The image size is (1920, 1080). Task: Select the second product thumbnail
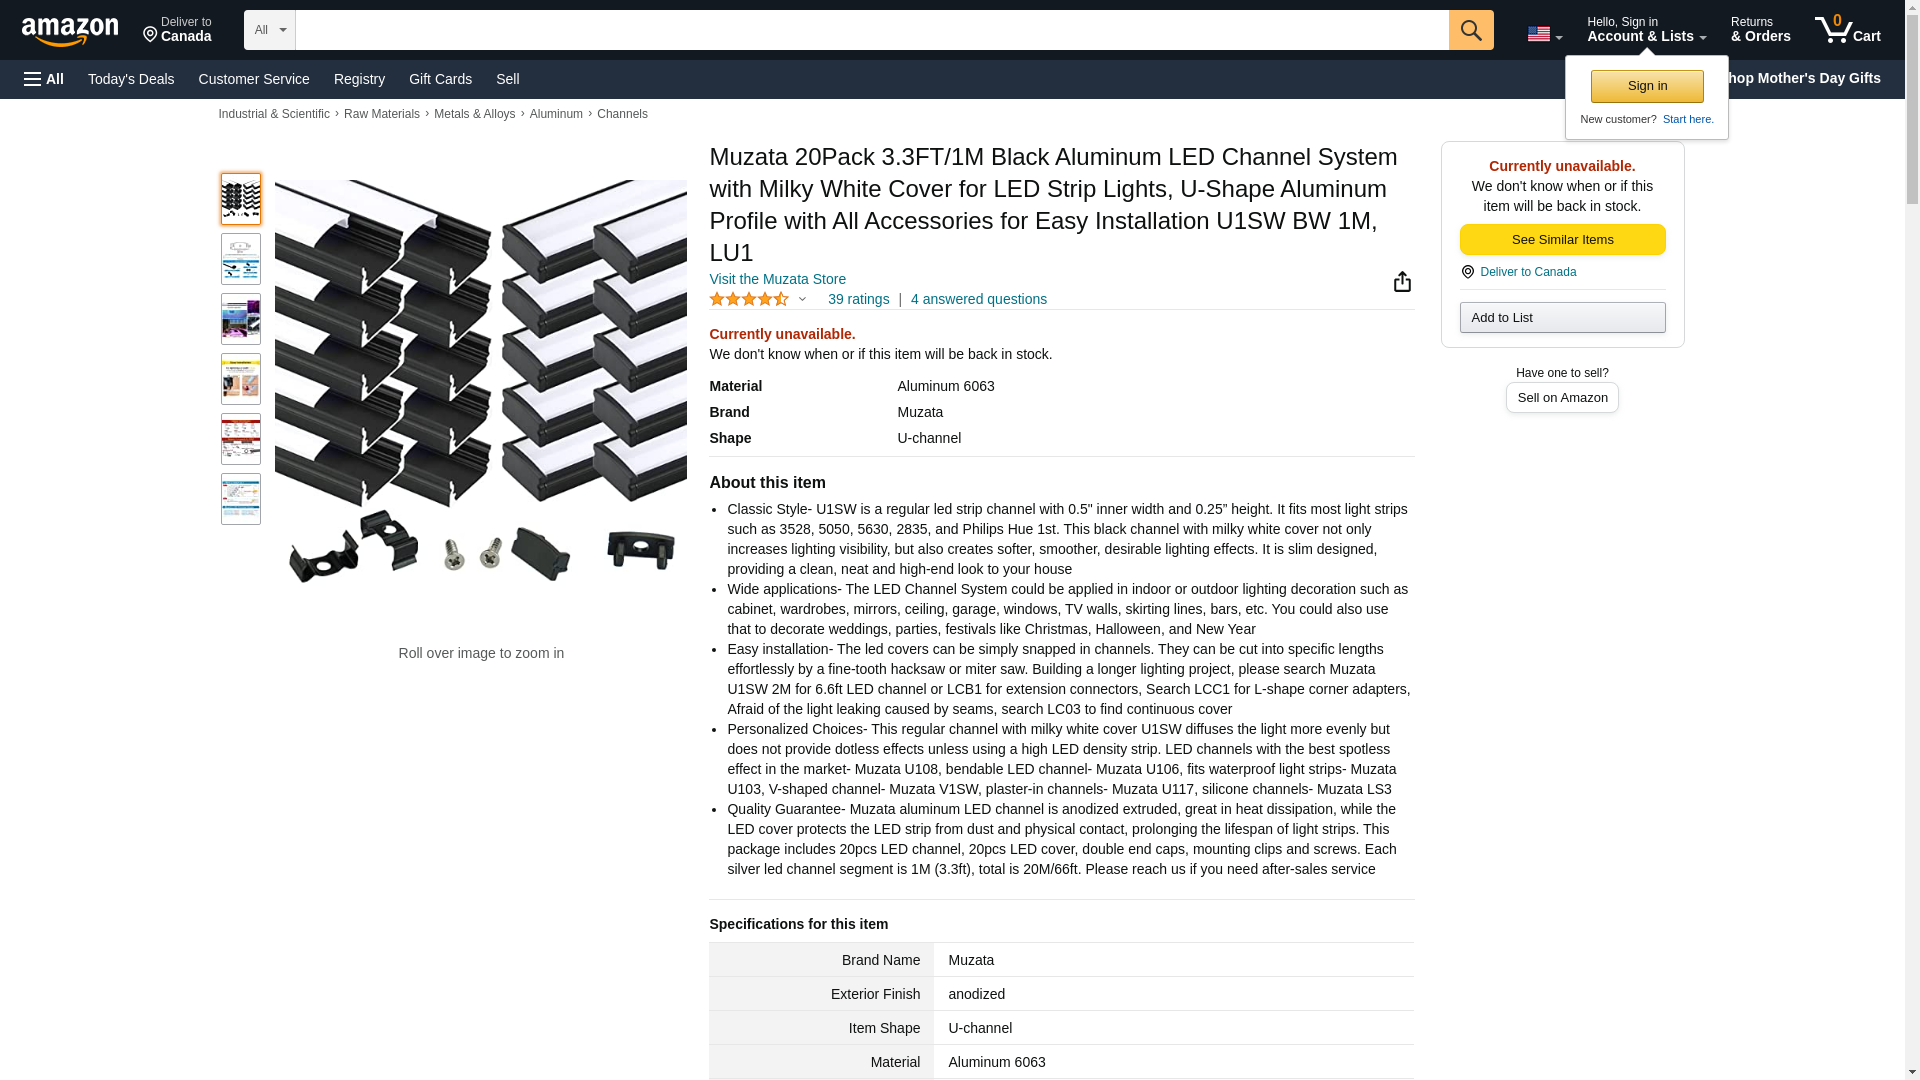point(240,259)
